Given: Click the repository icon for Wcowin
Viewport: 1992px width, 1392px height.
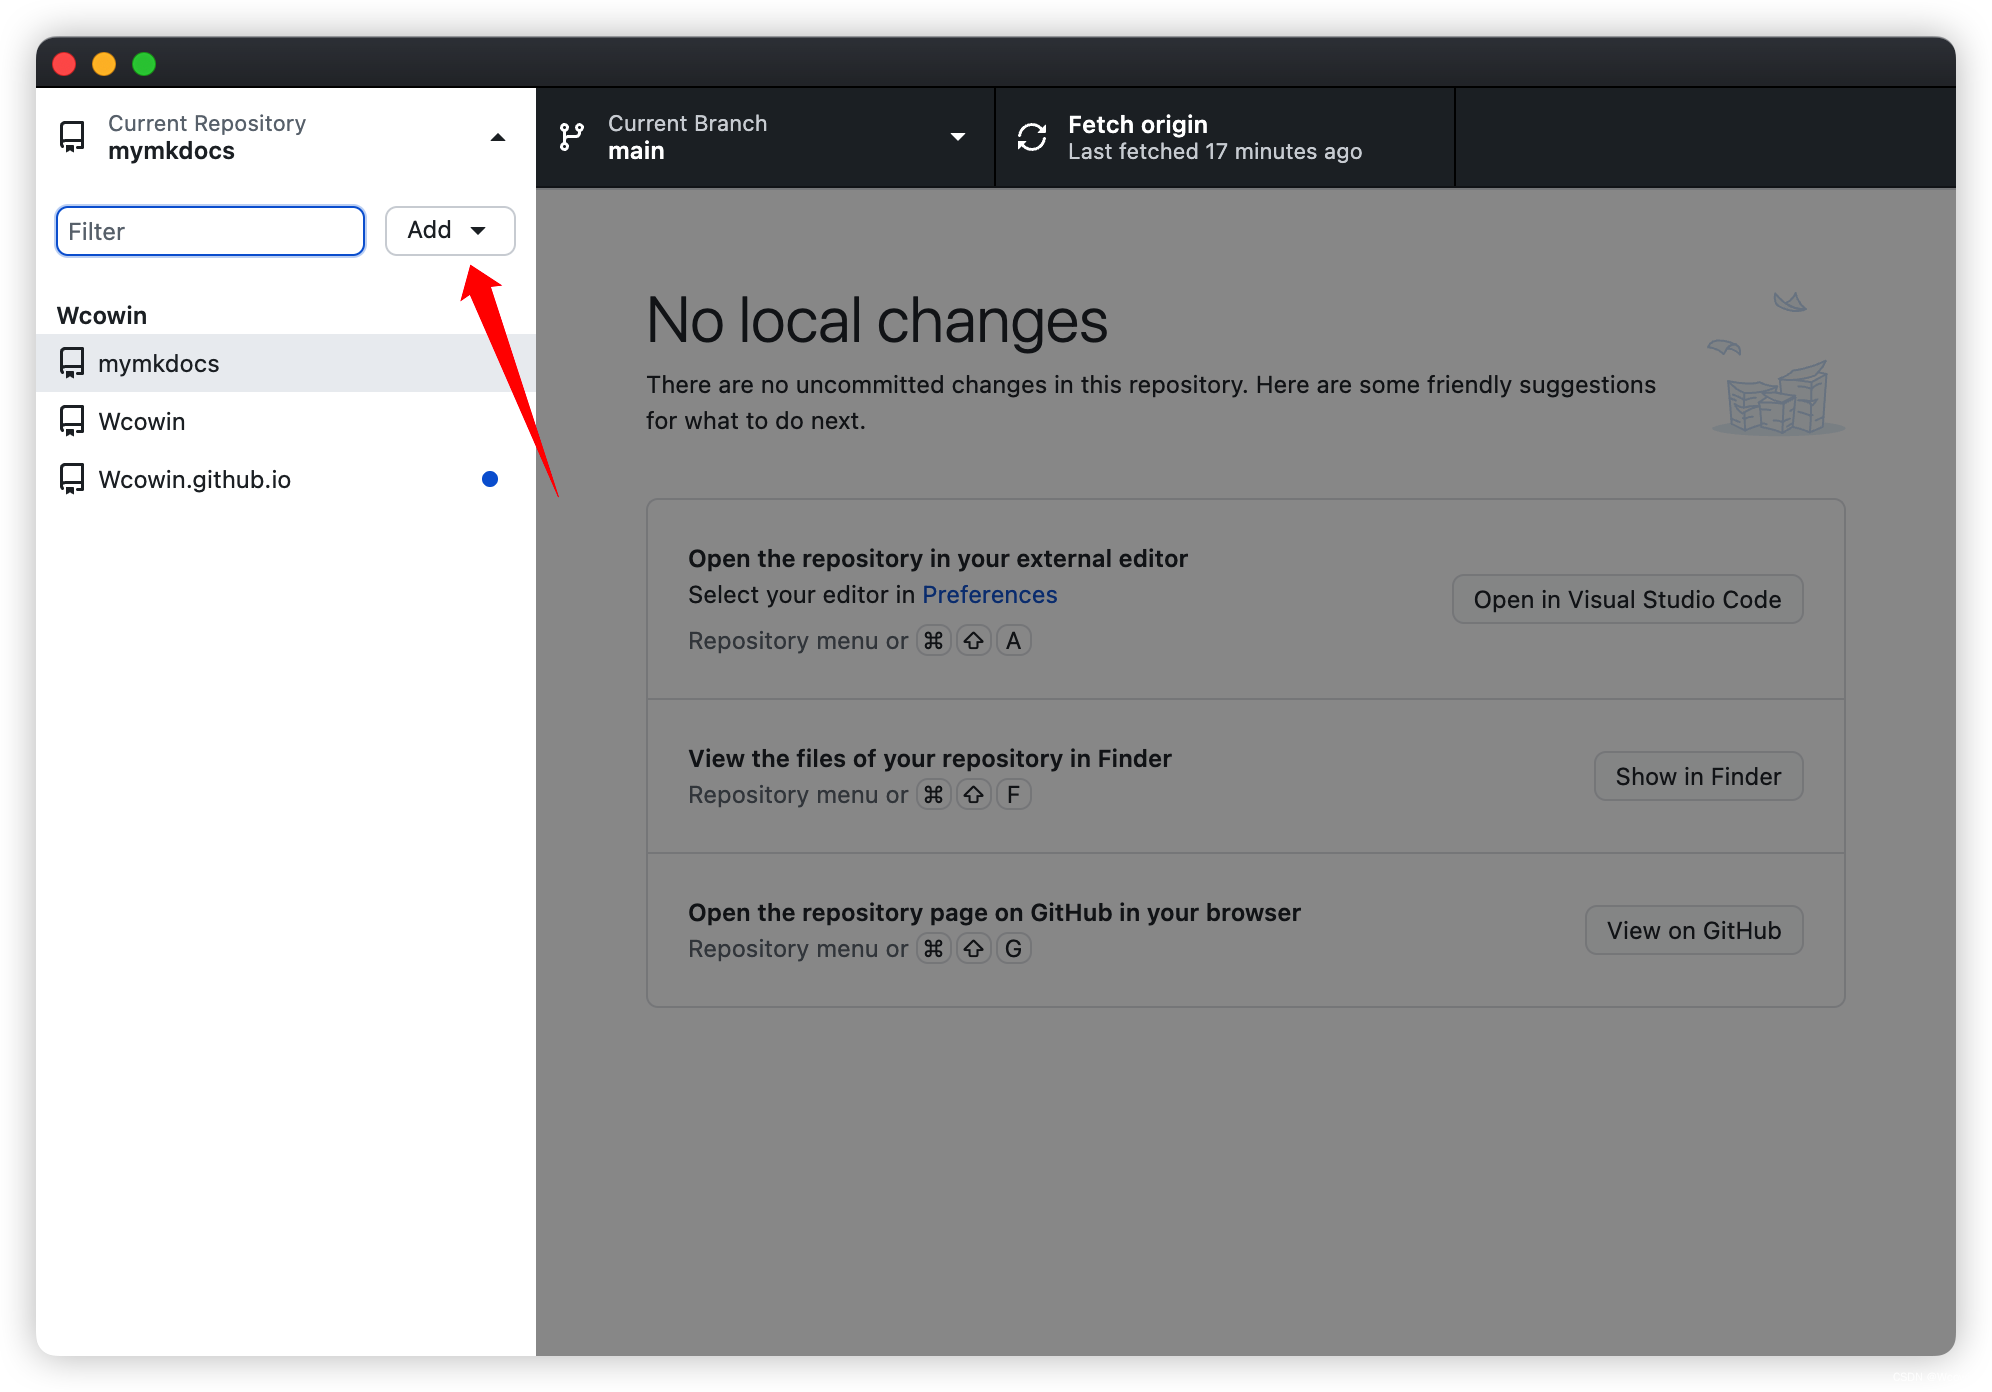Looking at the screenshot, I should pyautogui.click(x=71, y=421).
